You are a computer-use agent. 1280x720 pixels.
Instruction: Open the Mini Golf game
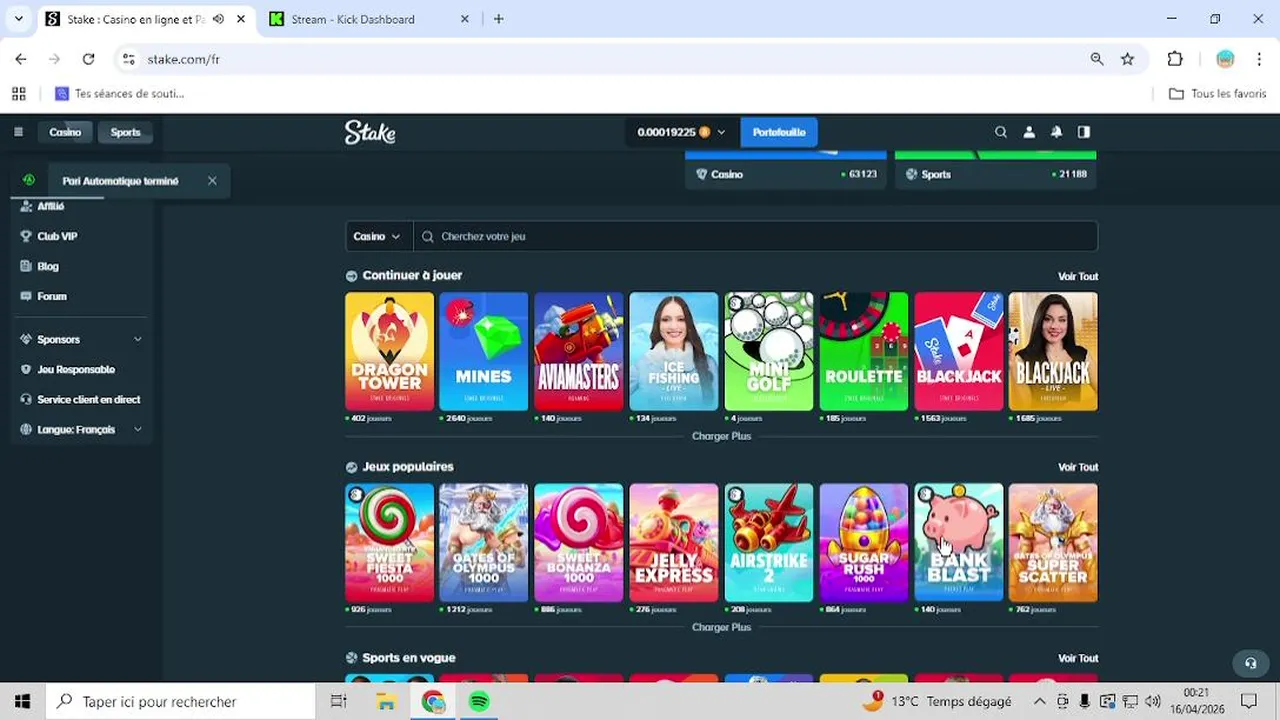point(768,351)
